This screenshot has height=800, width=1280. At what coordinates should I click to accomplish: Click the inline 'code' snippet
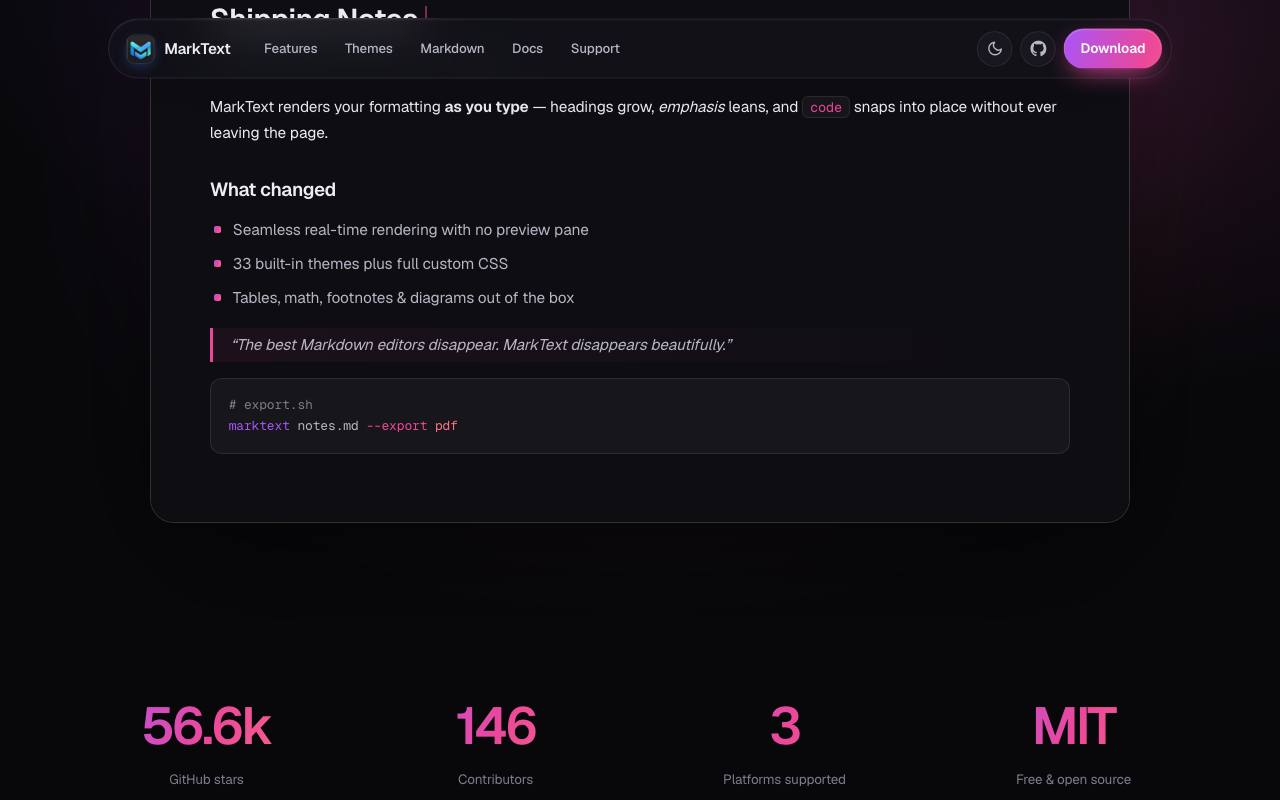pos(826,107)
